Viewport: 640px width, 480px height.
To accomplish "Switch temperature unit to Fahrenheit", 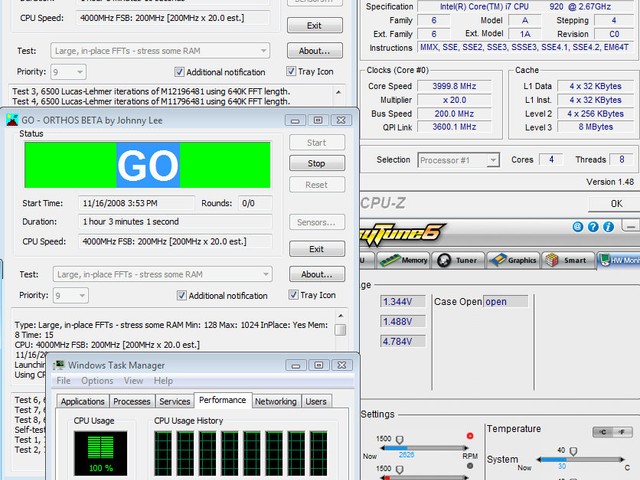I will click(623, 432).
